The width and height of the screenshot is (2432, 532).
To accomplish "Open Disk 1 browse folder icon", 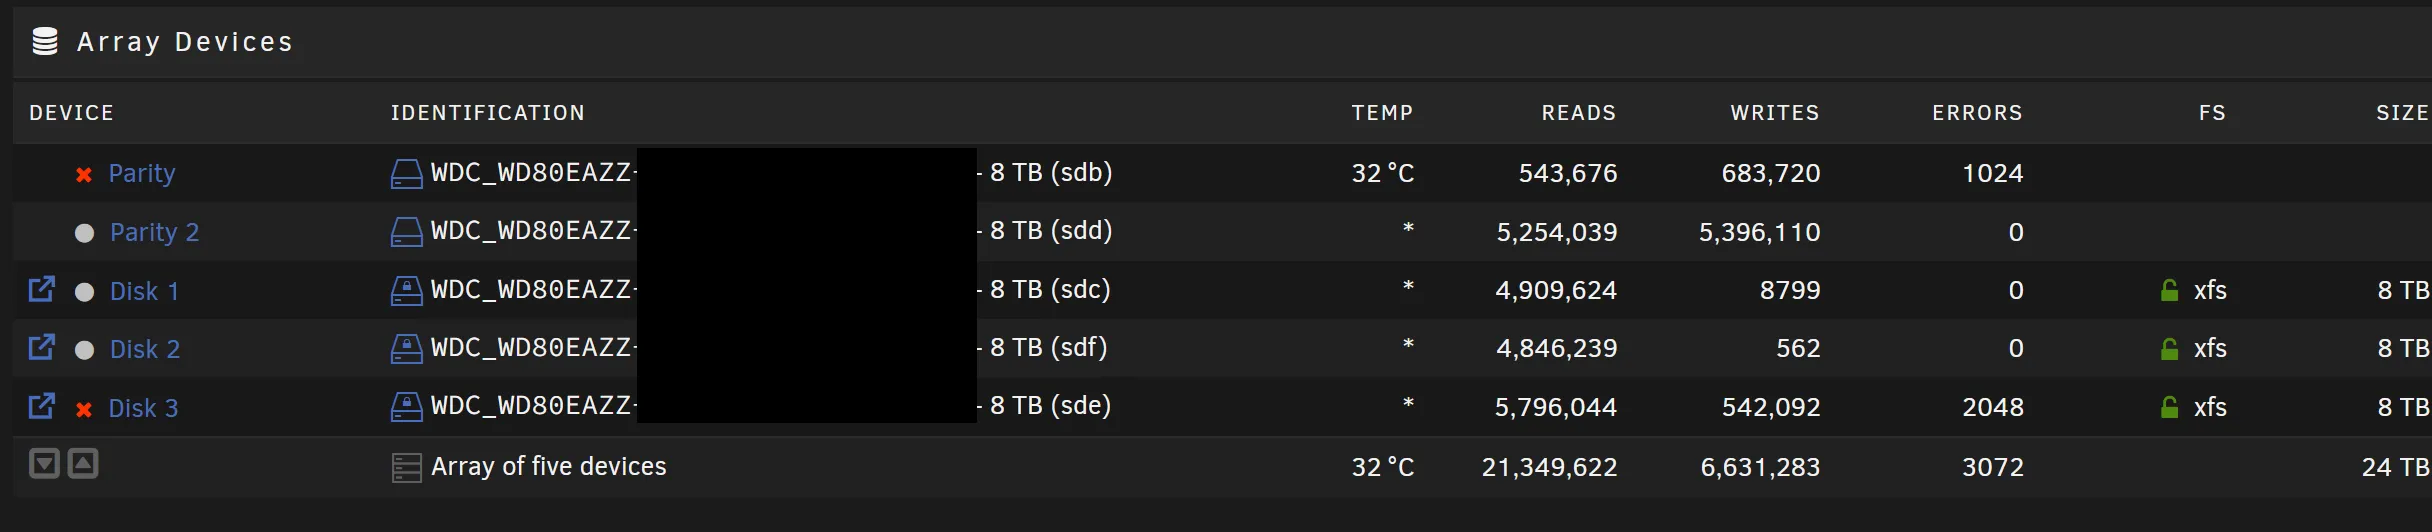I will click(x=41, y=290).
